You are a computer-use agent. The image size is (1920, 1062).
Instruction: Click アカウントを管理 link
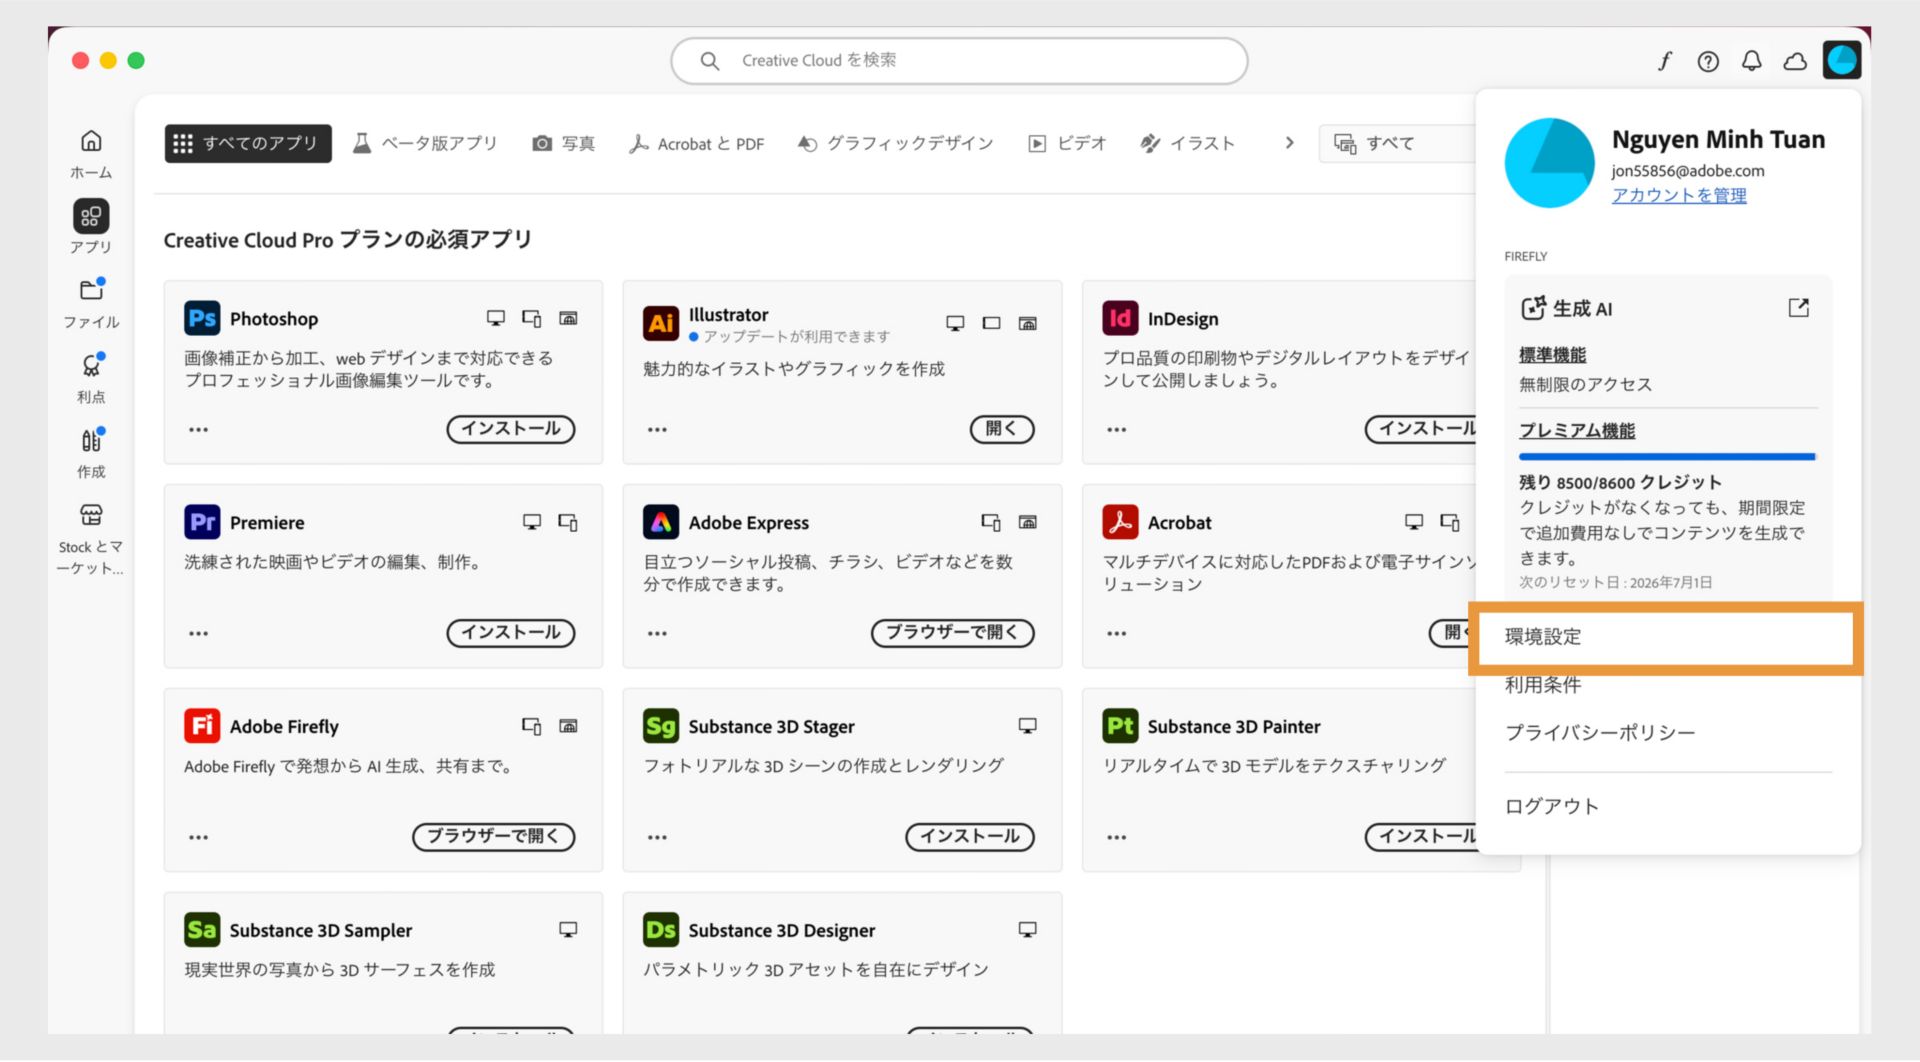click(x=1679, y=195)
